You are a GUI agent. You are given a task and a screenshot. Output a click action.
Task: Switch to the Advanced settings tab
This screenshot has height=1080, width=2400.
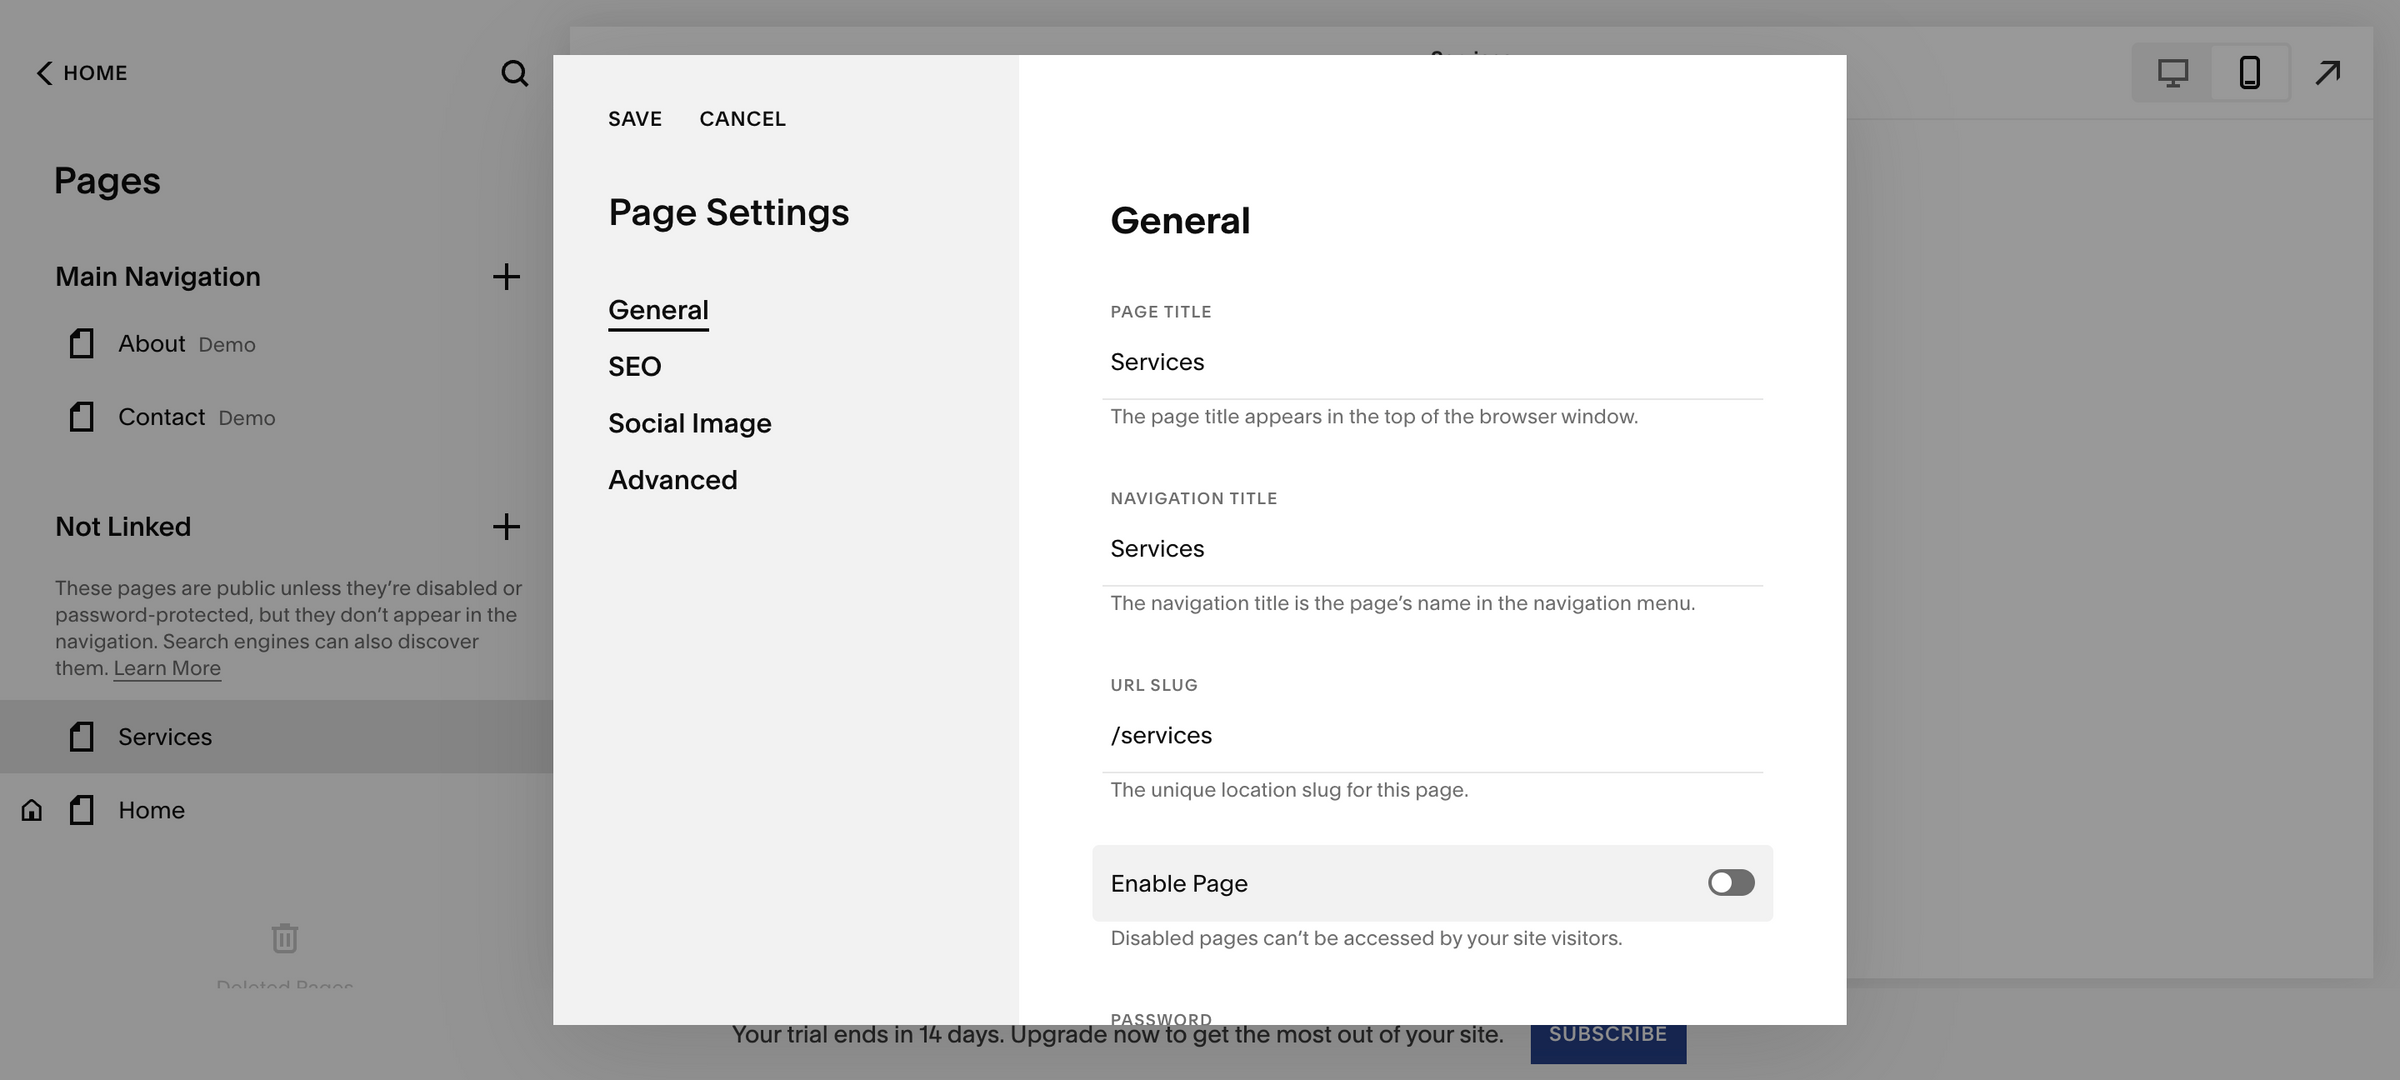672,480
